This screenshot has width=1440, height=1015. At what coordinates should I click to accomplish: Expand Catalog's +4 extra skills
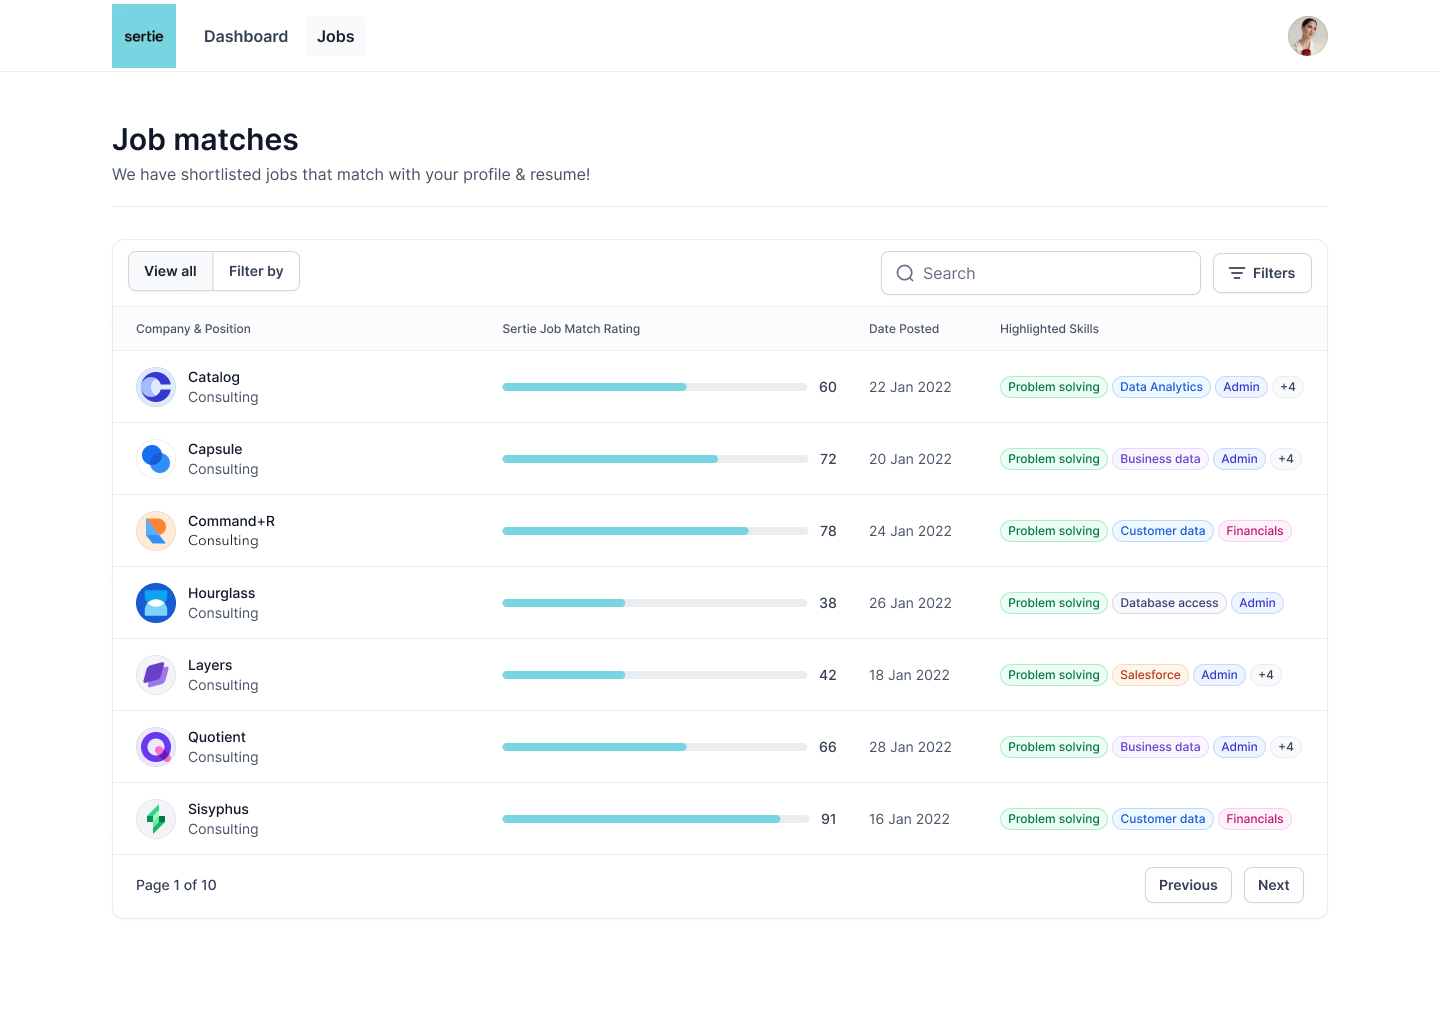(x=1287, y=387)
